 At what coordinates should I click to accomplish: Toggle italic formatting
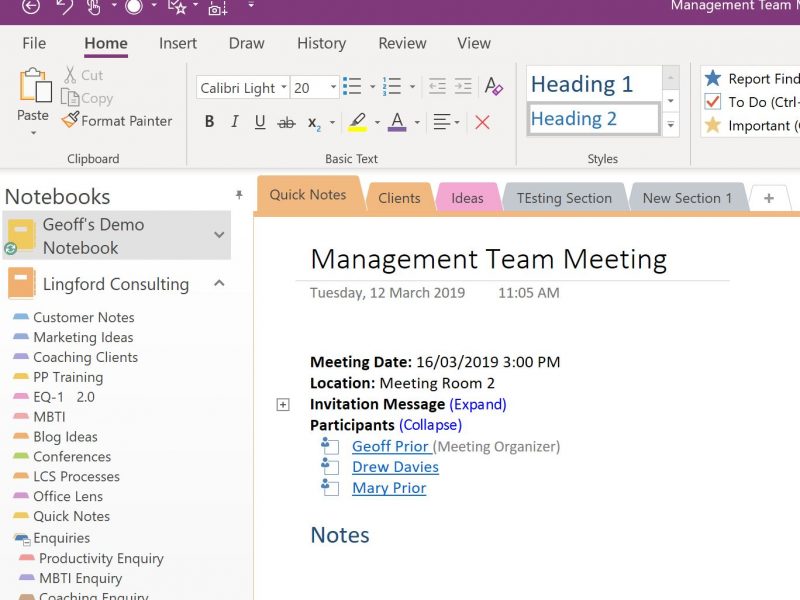point(234,121)
